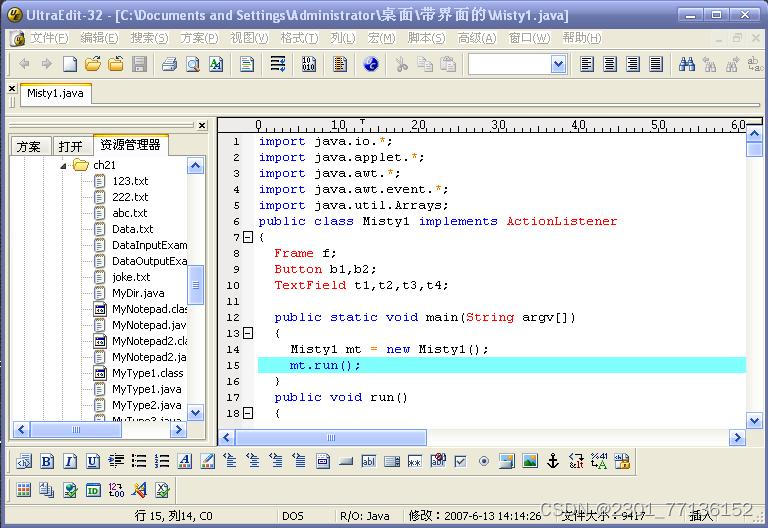Collapse code fold at line 13
This screenshot has height=528, width=768.
pyautogui.click(x=248, y=334)
